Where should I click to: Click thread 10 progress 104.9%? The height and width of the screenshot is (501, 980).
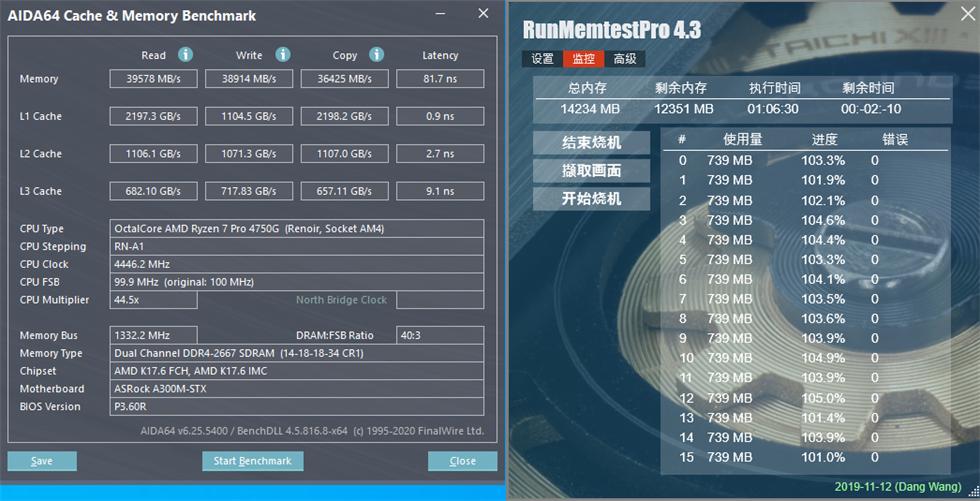click(823, 358)
